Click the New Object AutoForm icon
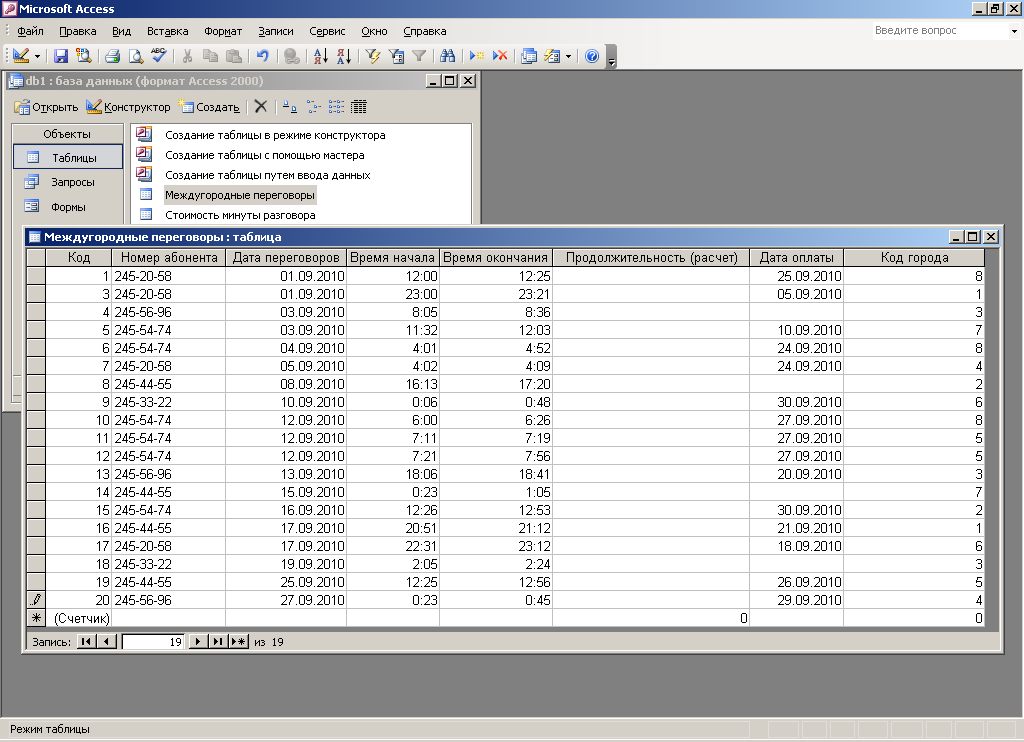 tap(552, 56)
